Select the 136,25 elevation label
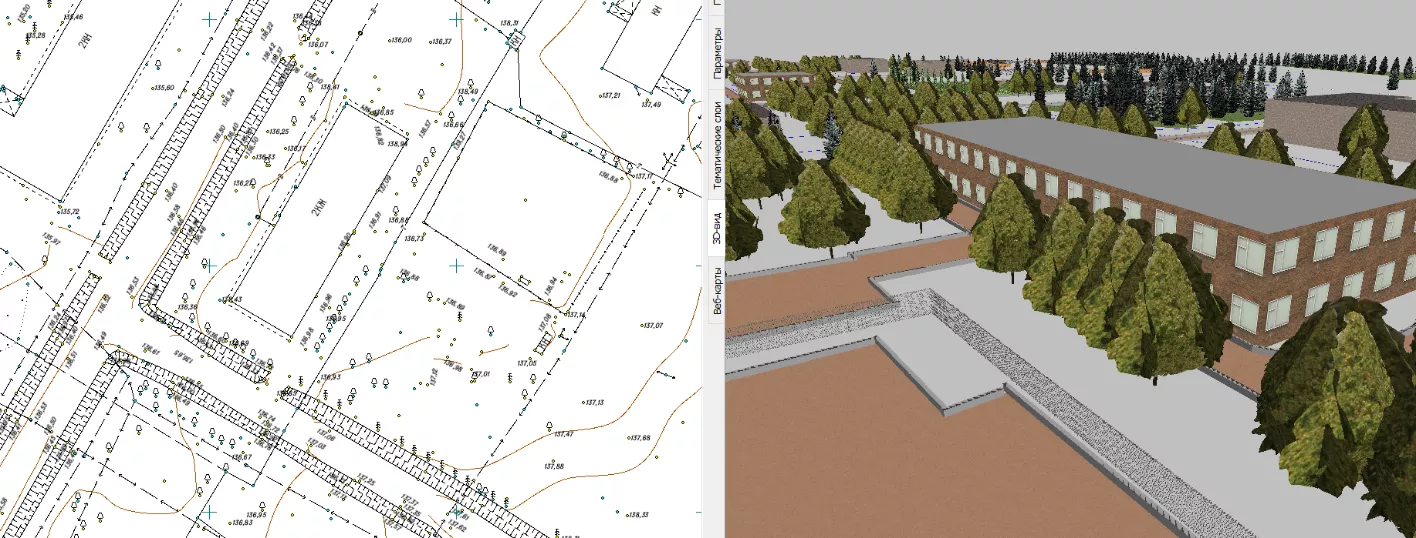1416x538 pixels. coord(278,132)
